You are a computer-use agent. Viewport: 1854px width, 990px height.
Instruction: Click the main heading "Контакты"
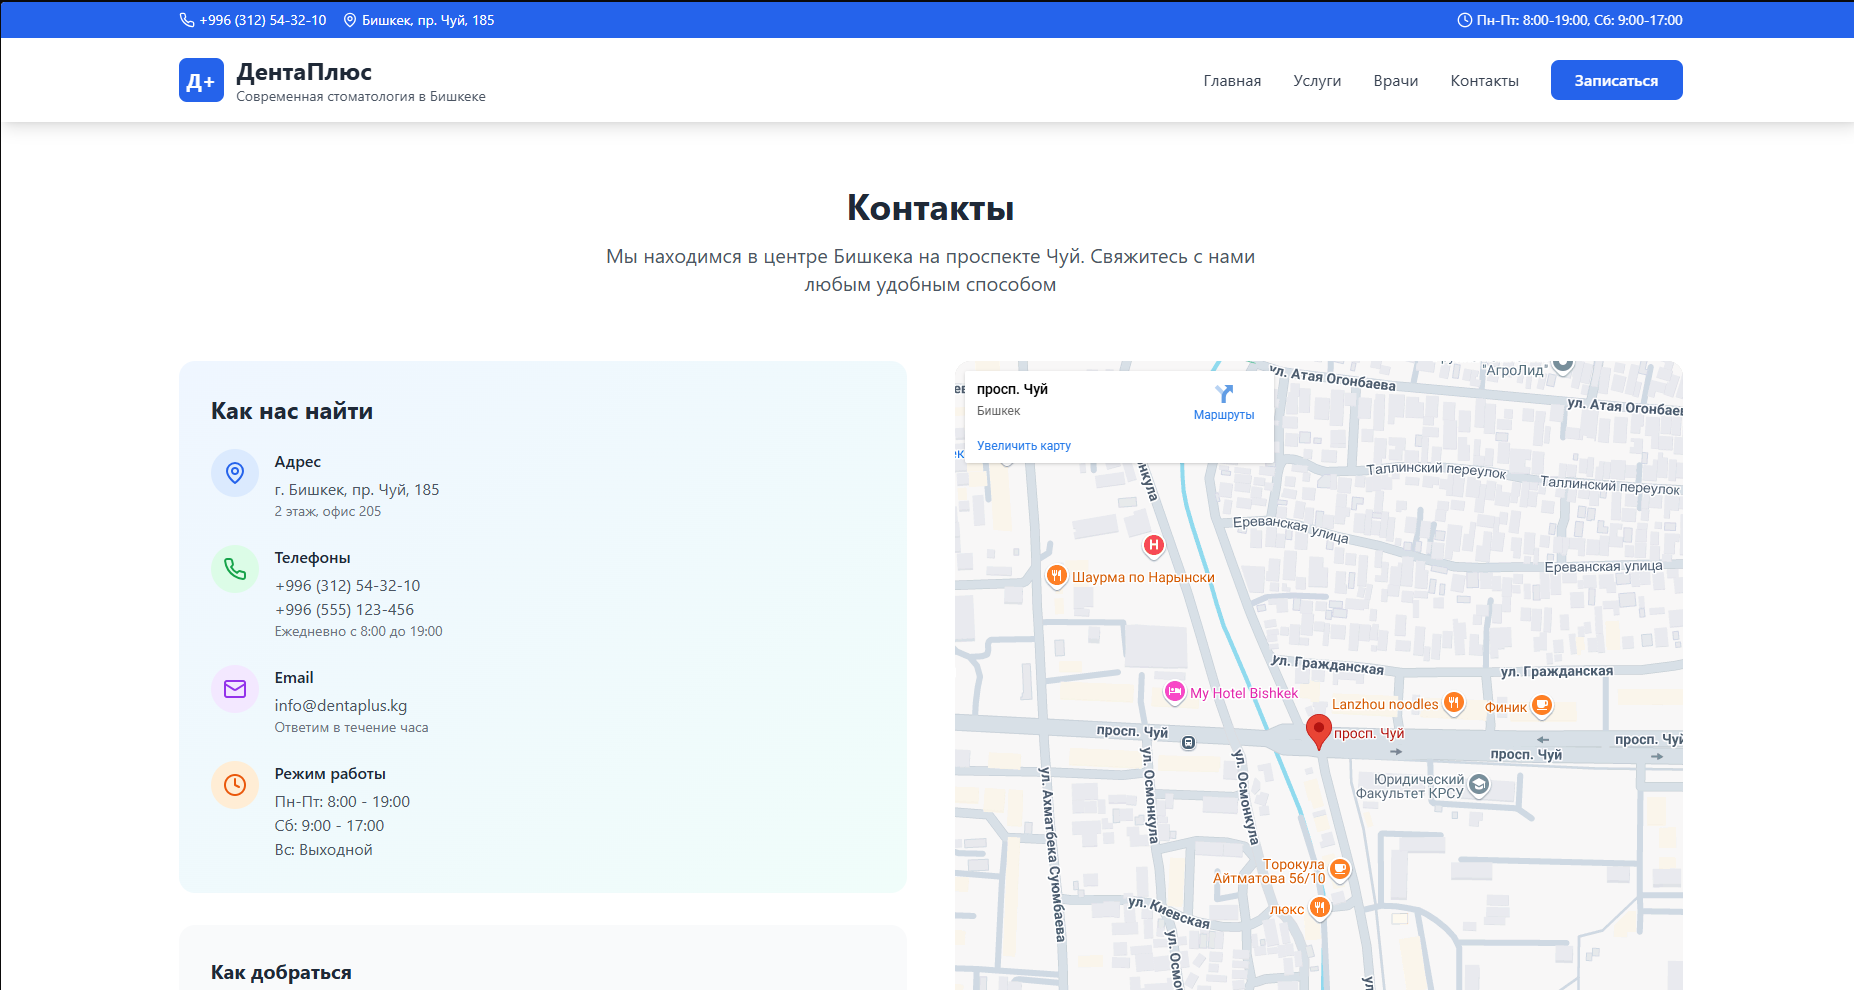[x=931, y=208]
